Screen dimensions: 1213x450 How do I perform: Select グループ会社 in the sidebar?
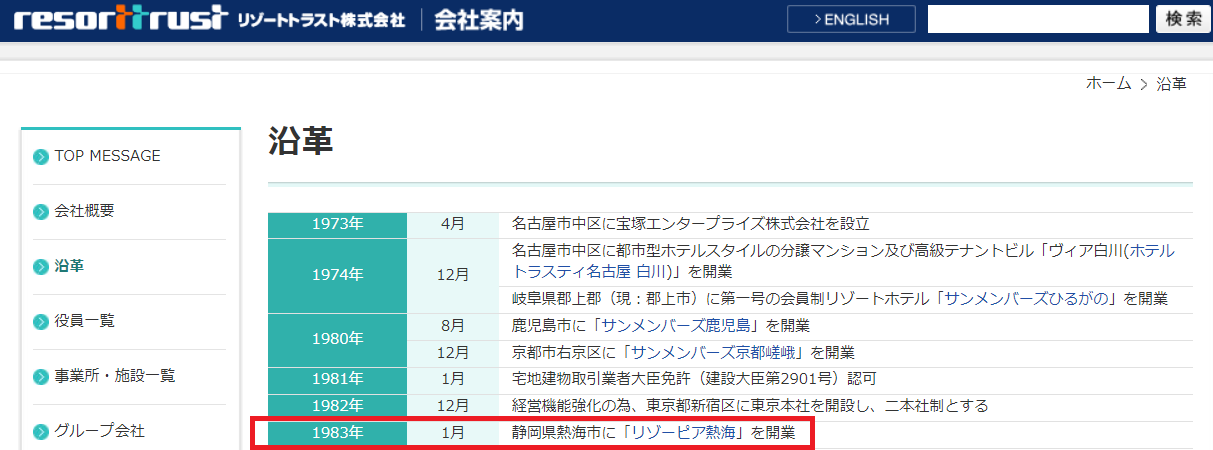coord(100,431)
